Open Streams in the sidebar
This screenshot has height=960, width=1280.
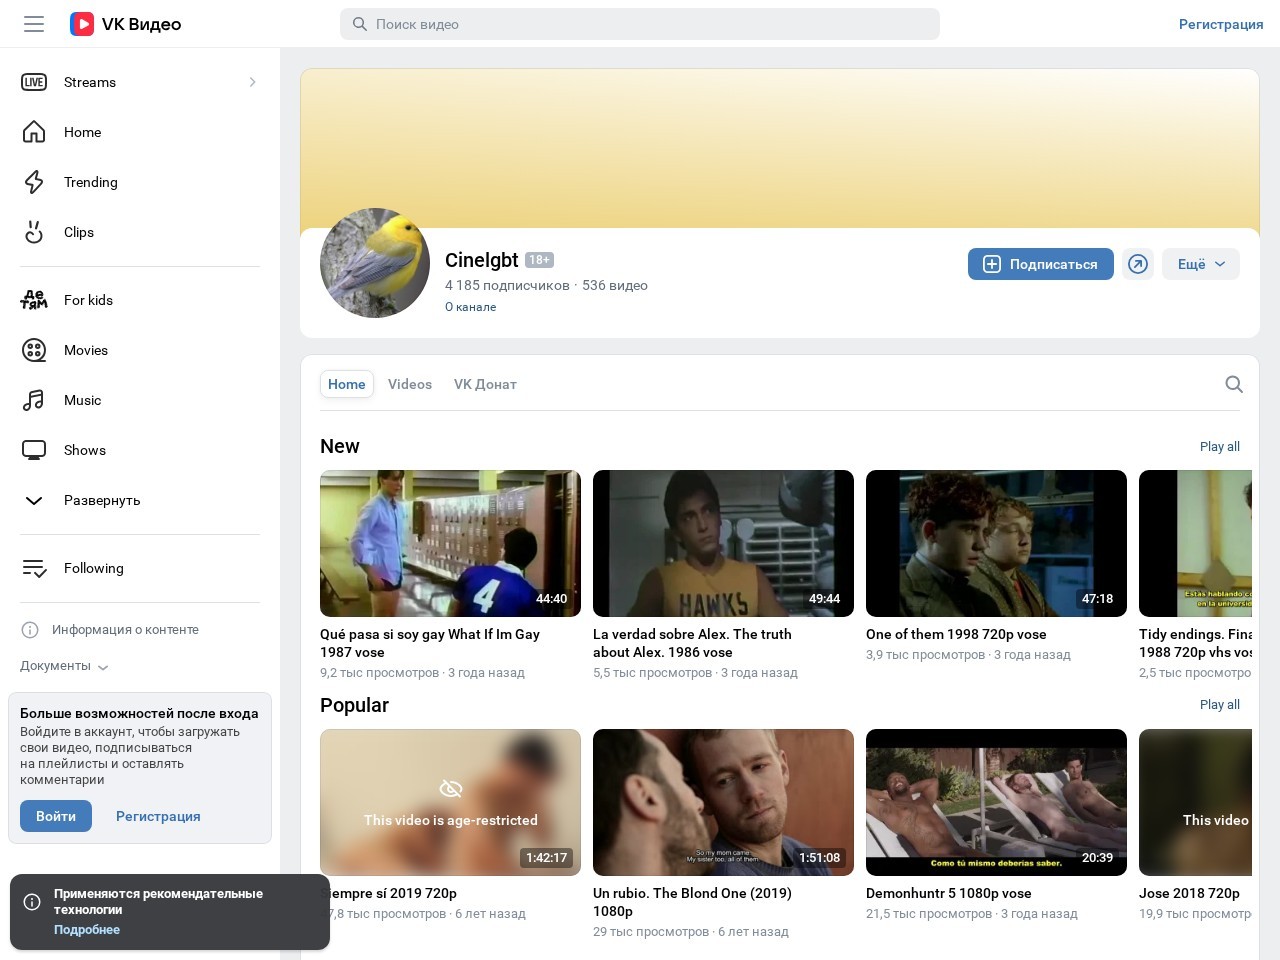click(140, 82)
